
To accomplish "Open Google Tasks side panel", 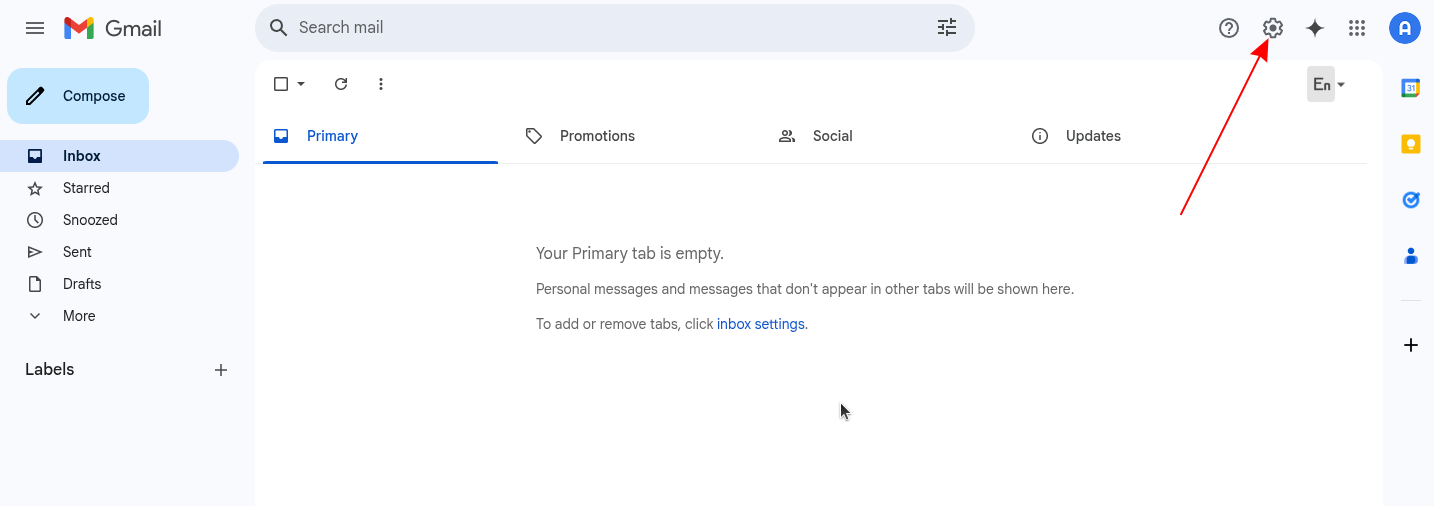I will coord(1411,200).
